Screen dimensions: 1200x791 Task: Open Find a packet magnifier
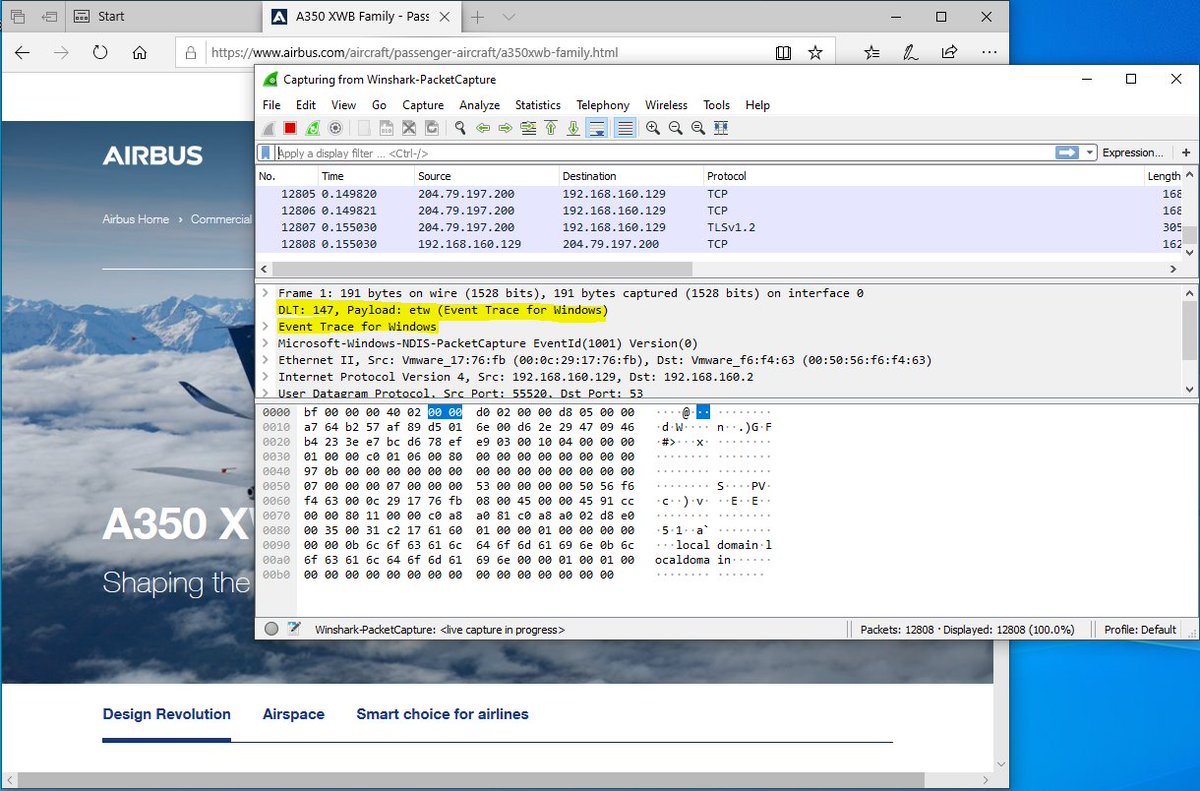coord(460,128)
